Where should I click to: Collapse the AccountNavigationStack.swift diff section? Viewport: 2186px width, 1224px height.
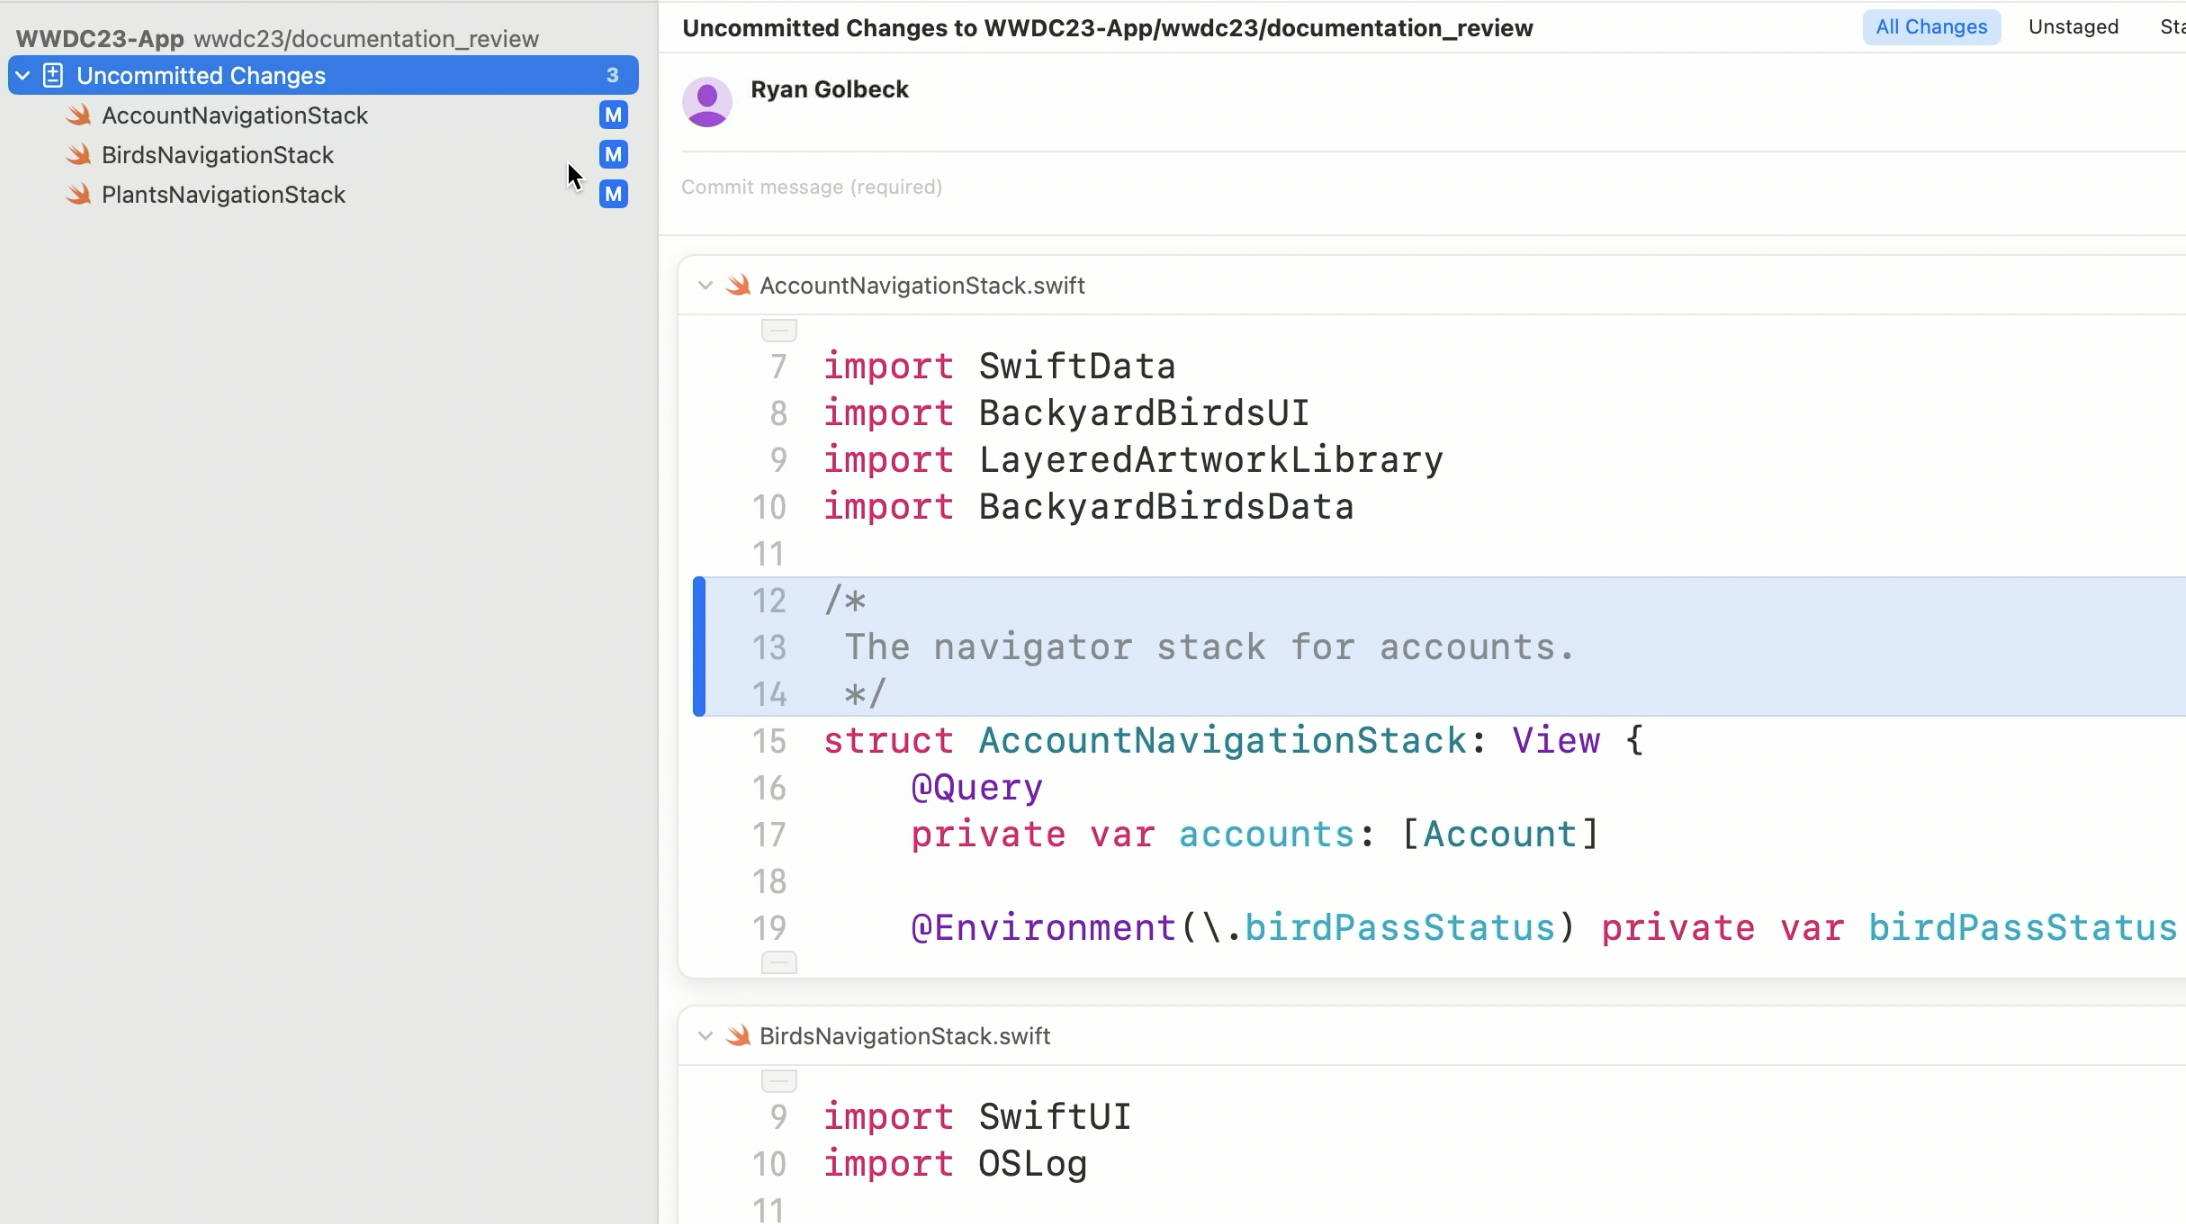coord(705,286)
